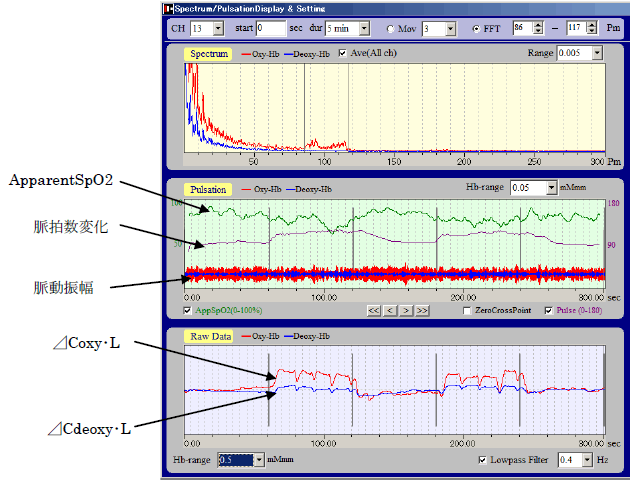The width and height of the screenshot is (634, 482).
Task: Click the jump-to-end >> navigation button
Action: tap(422, 311)
